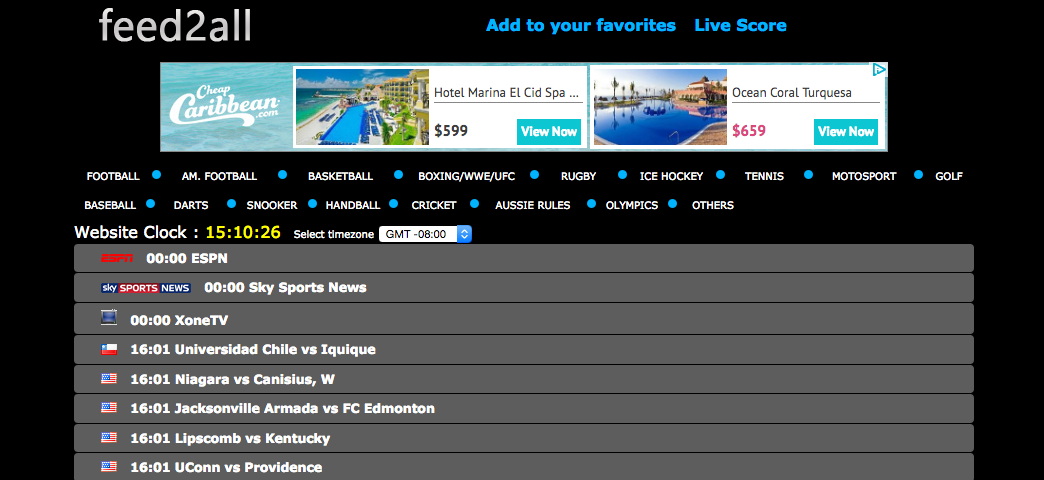This screenshot has width=1044, height=480.
Task: Click the Hotel Marina El Cid Spa title
Action: click(x=507, y=93)
